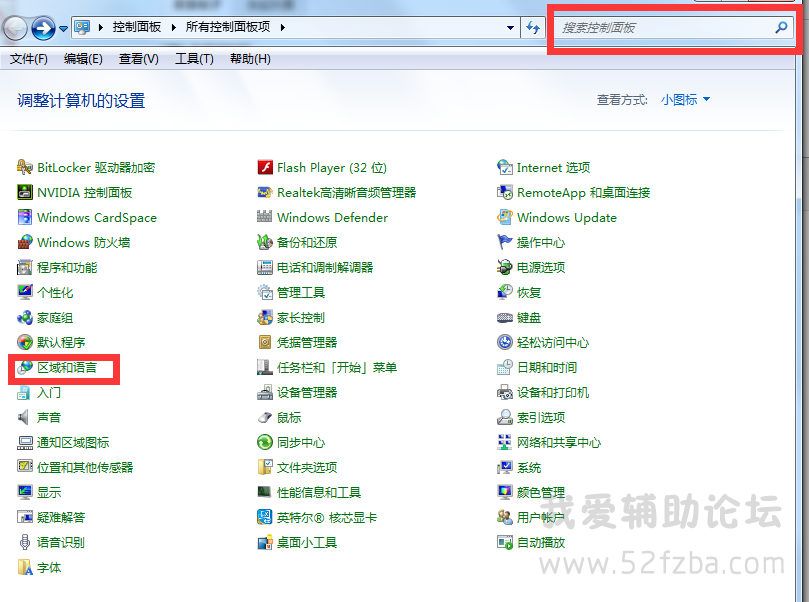
Task: Open the 管理工具 link
Action: (x=301, y=292)
